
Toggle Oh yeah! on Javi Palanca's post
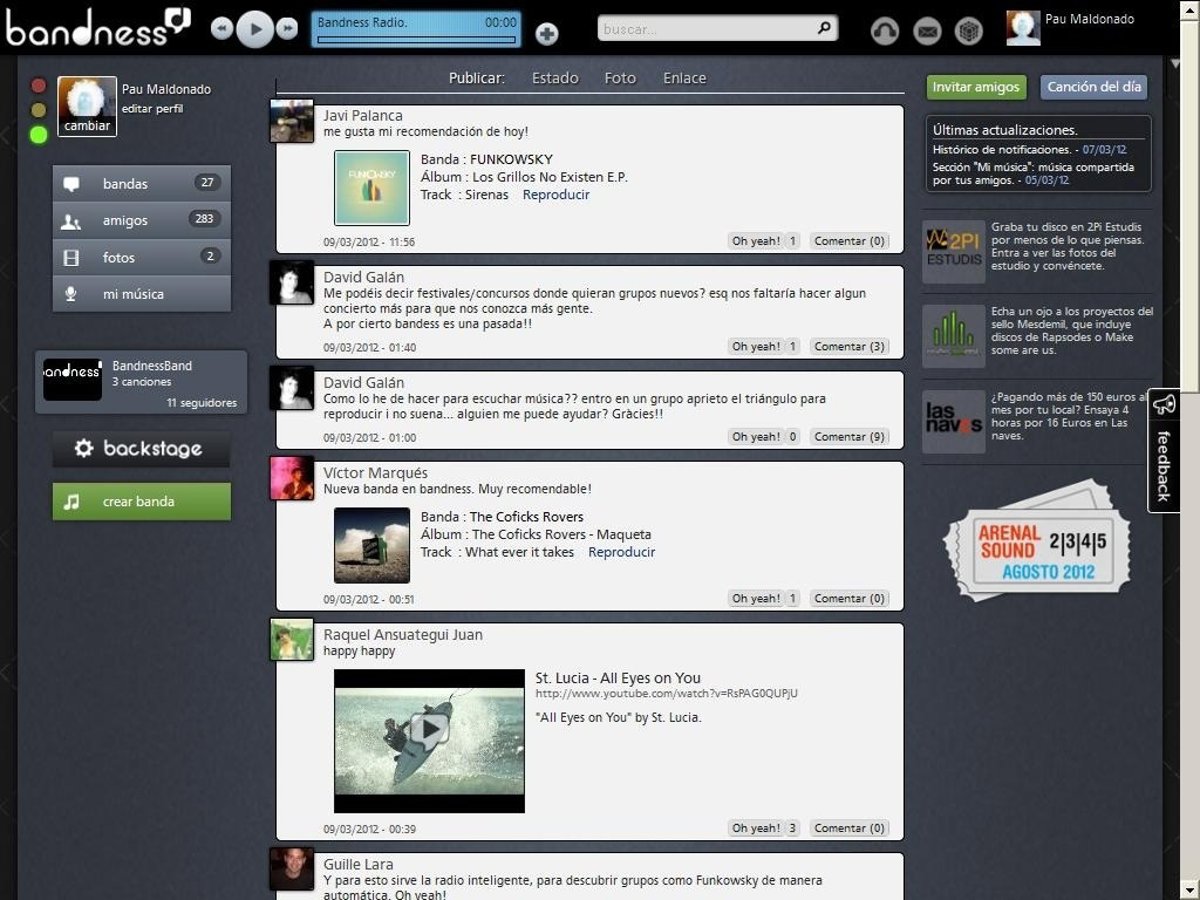pyautogui.click(x=764, y=241)
